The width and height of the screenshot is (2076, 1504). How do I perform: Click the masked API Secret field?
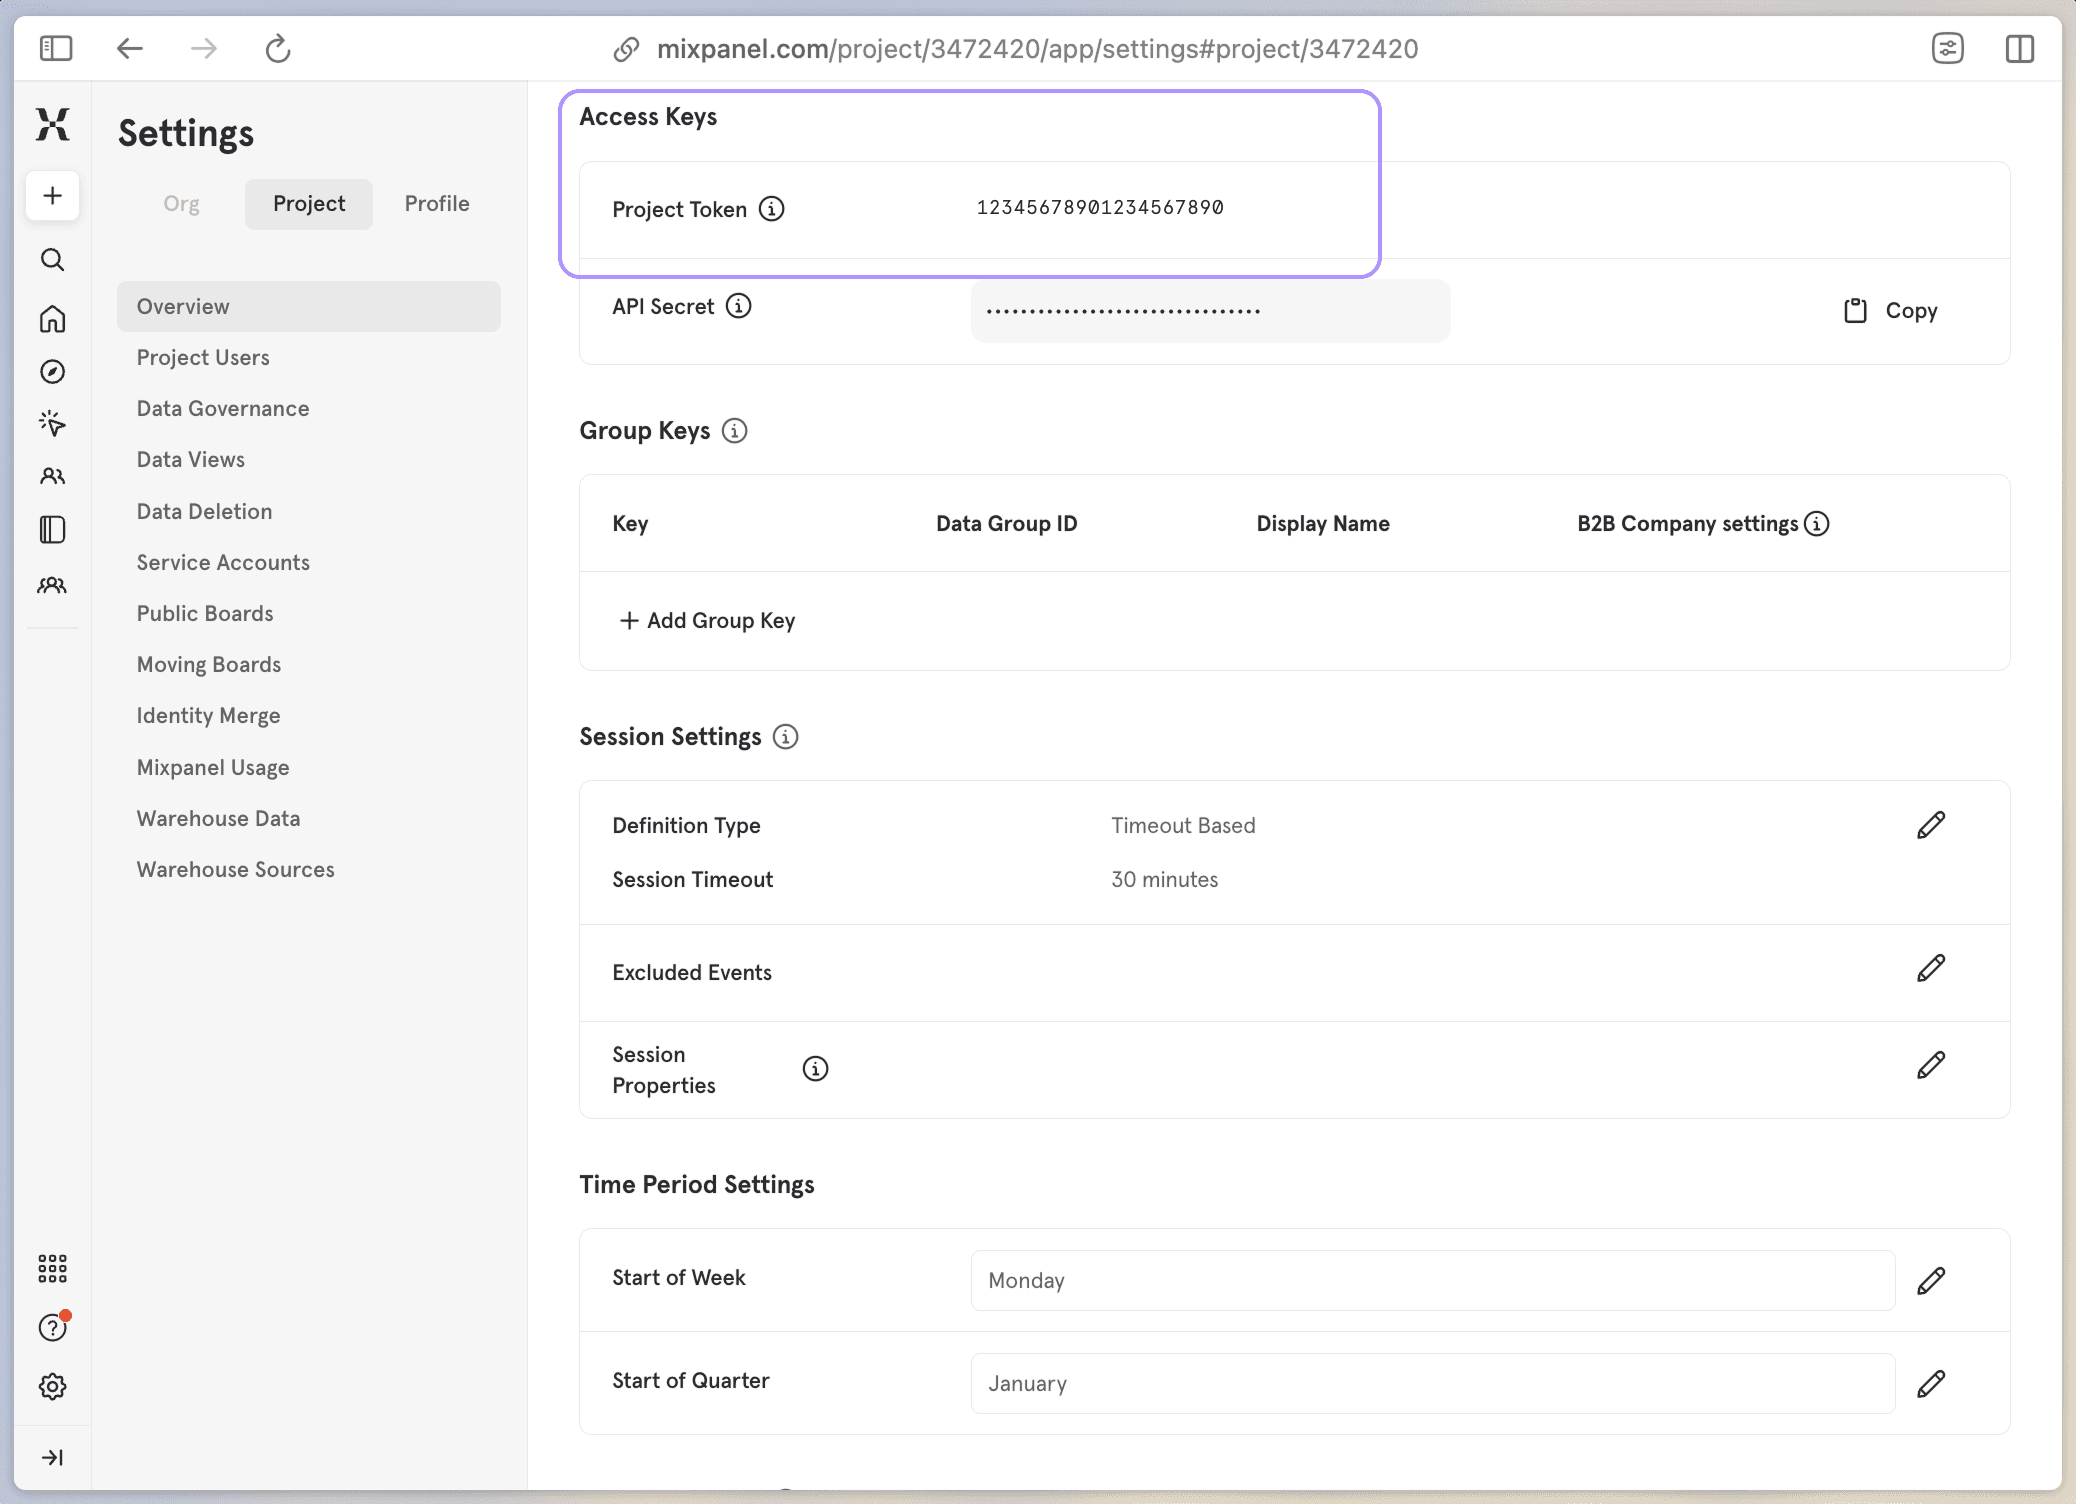(x=1210, y=311)
